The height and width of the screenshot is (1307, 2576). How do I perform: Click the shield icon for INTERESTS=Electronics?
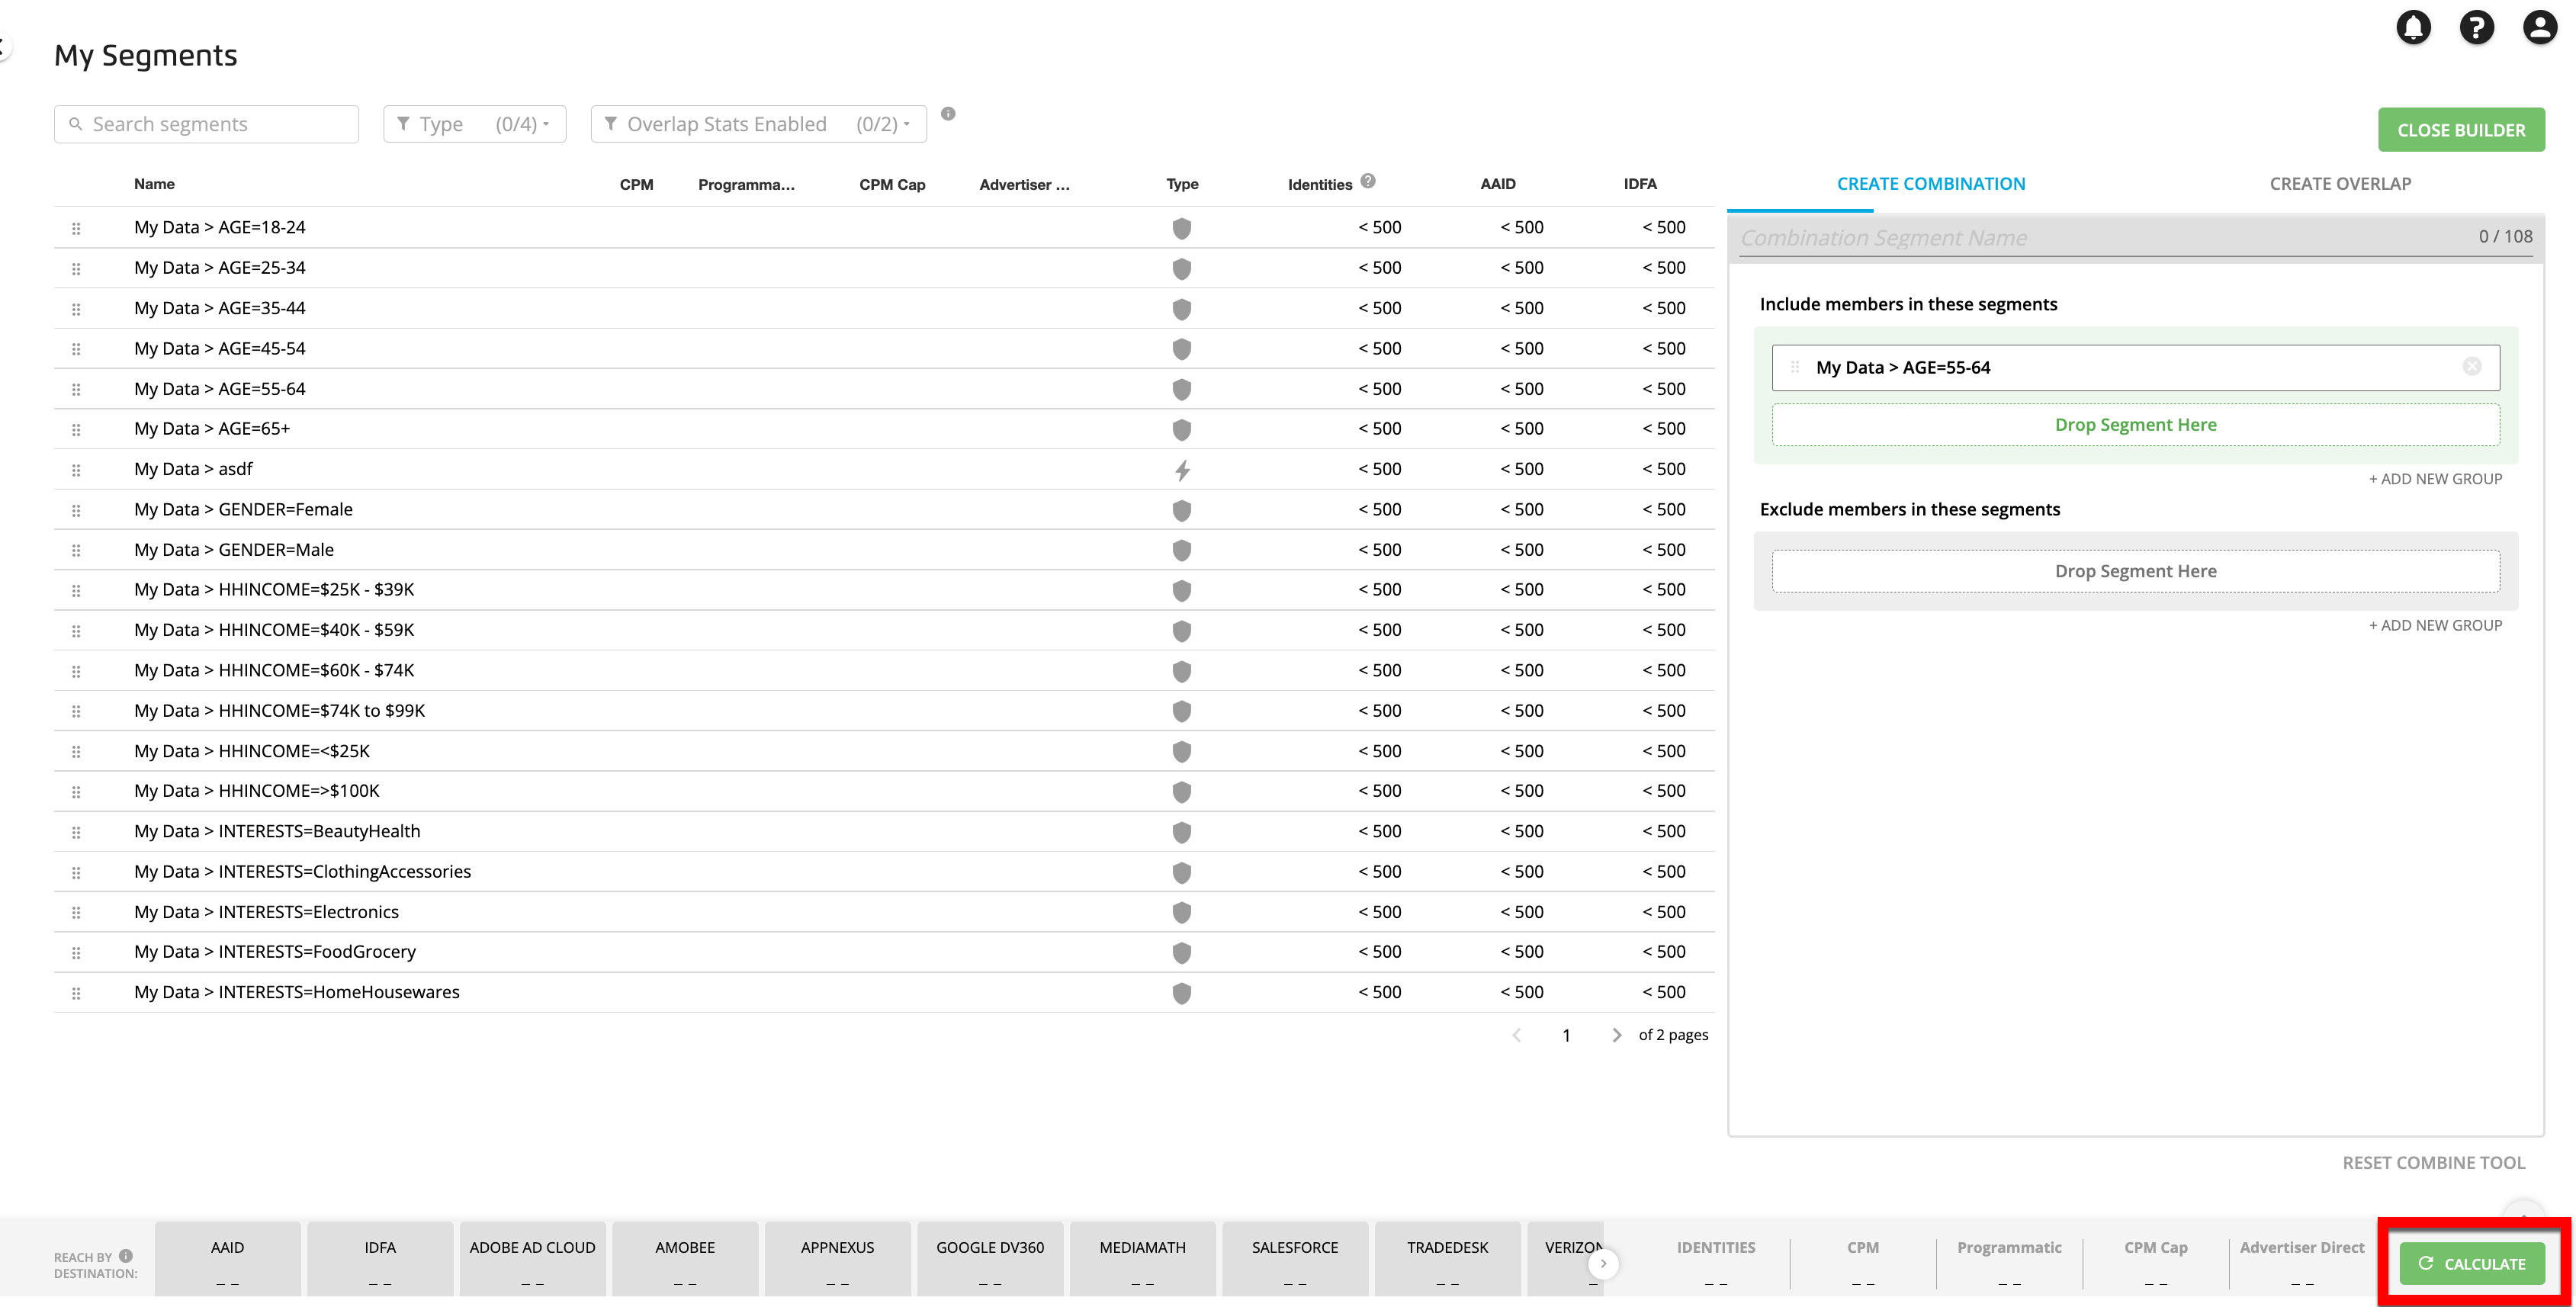1182,912
